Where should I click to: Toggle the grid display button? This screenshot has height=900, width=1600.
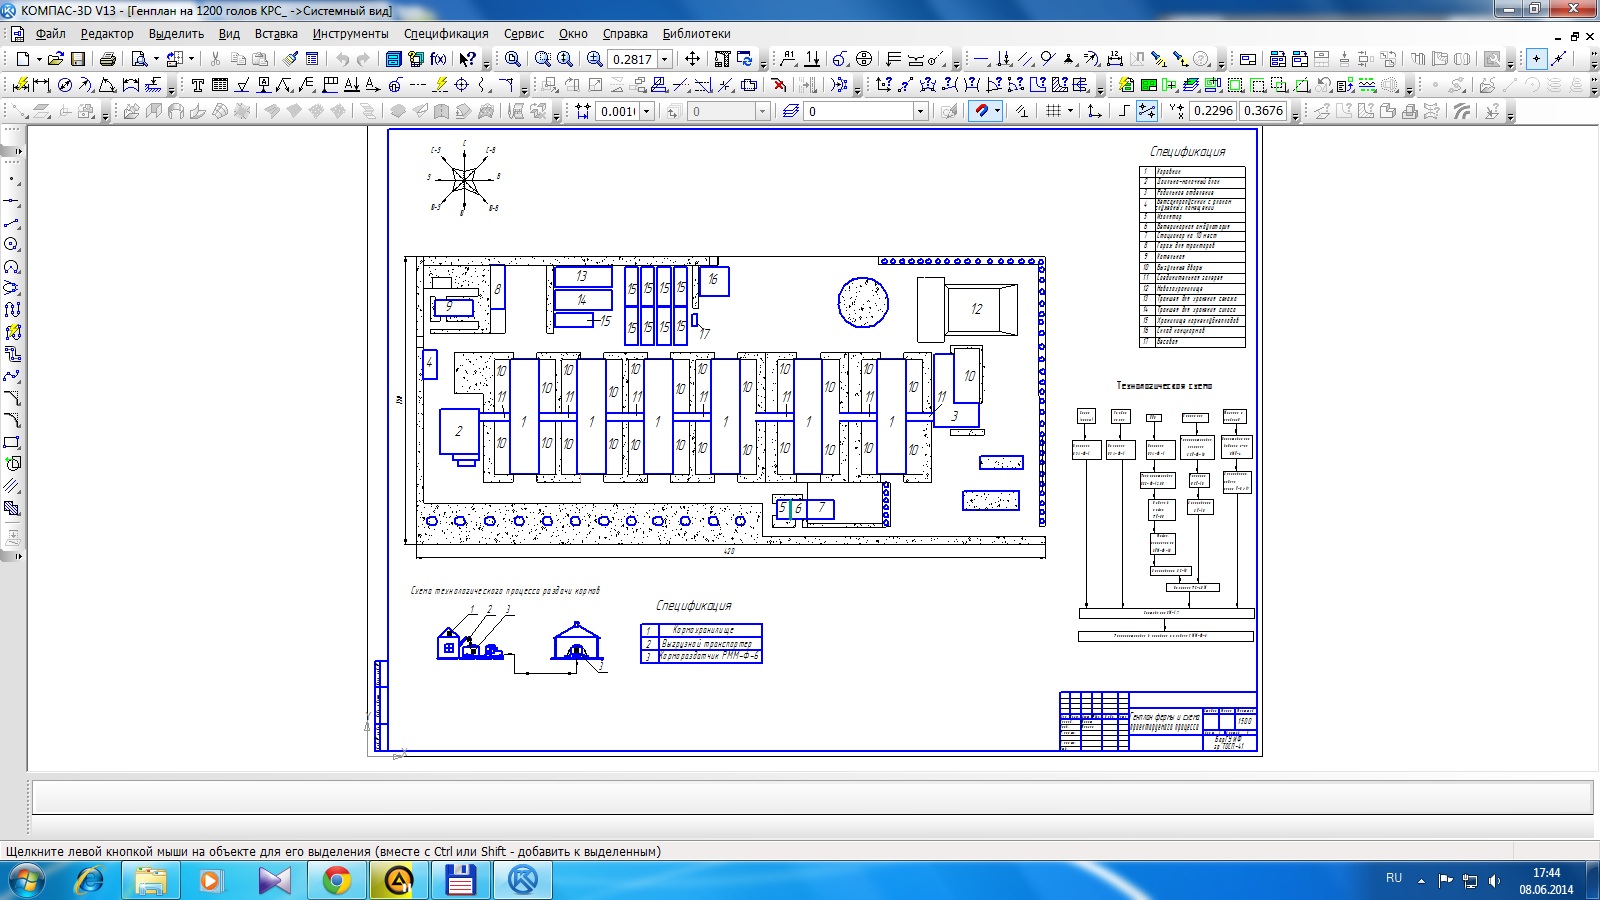click(1053, 111)
